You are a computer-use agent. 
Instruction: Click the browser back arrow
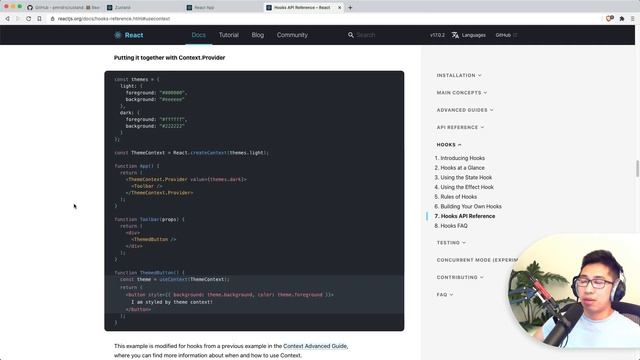click(x=7, y=19)
